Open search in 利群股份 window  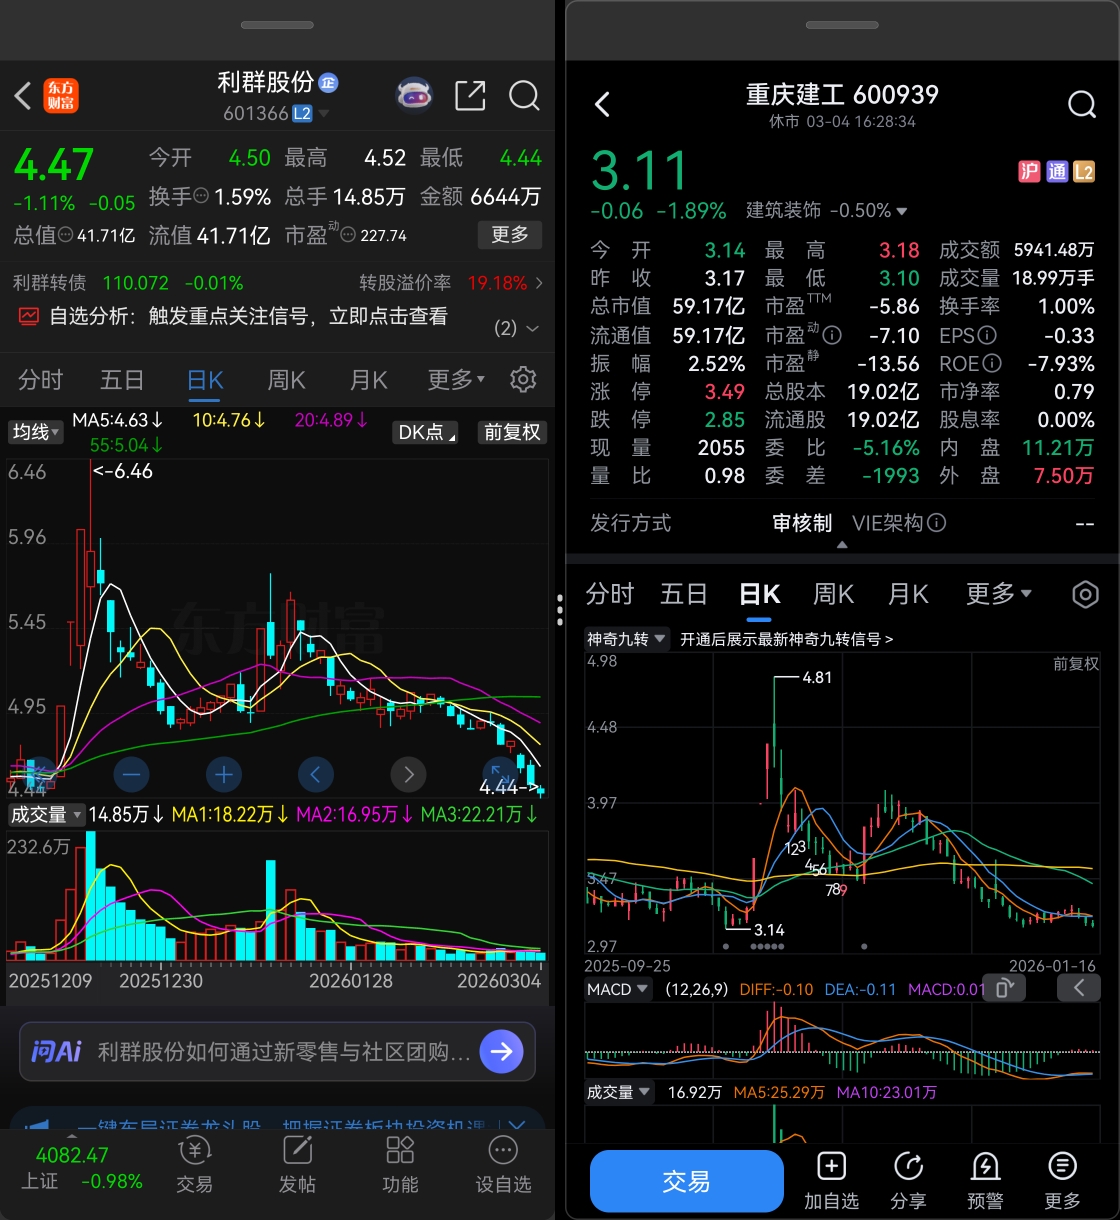click(x=524, y=95)
